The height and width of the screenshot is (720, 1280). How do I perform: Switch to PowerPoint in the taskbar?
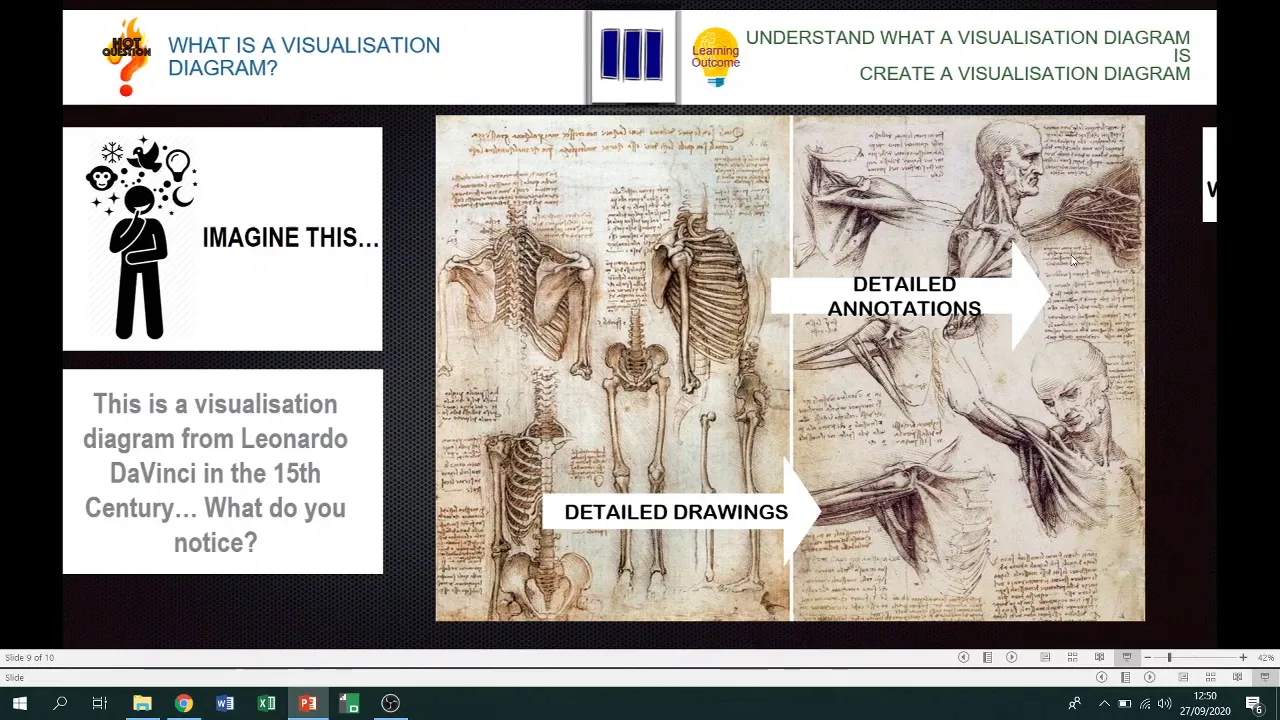pos(308,704)
